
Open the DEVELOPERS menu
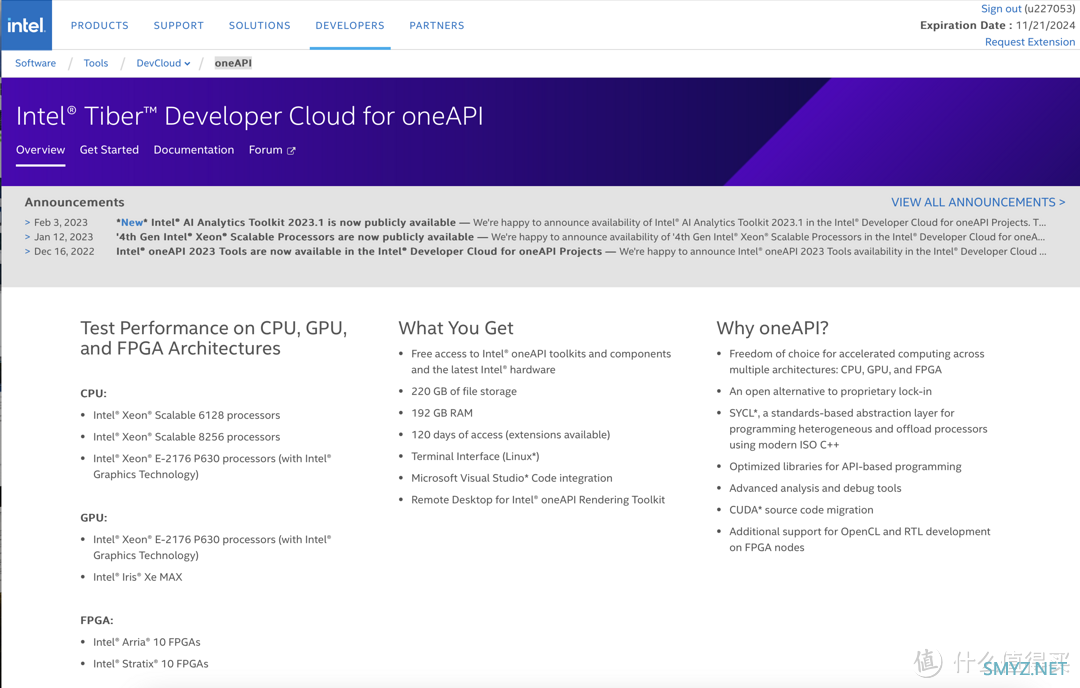[x=350, y=25]
